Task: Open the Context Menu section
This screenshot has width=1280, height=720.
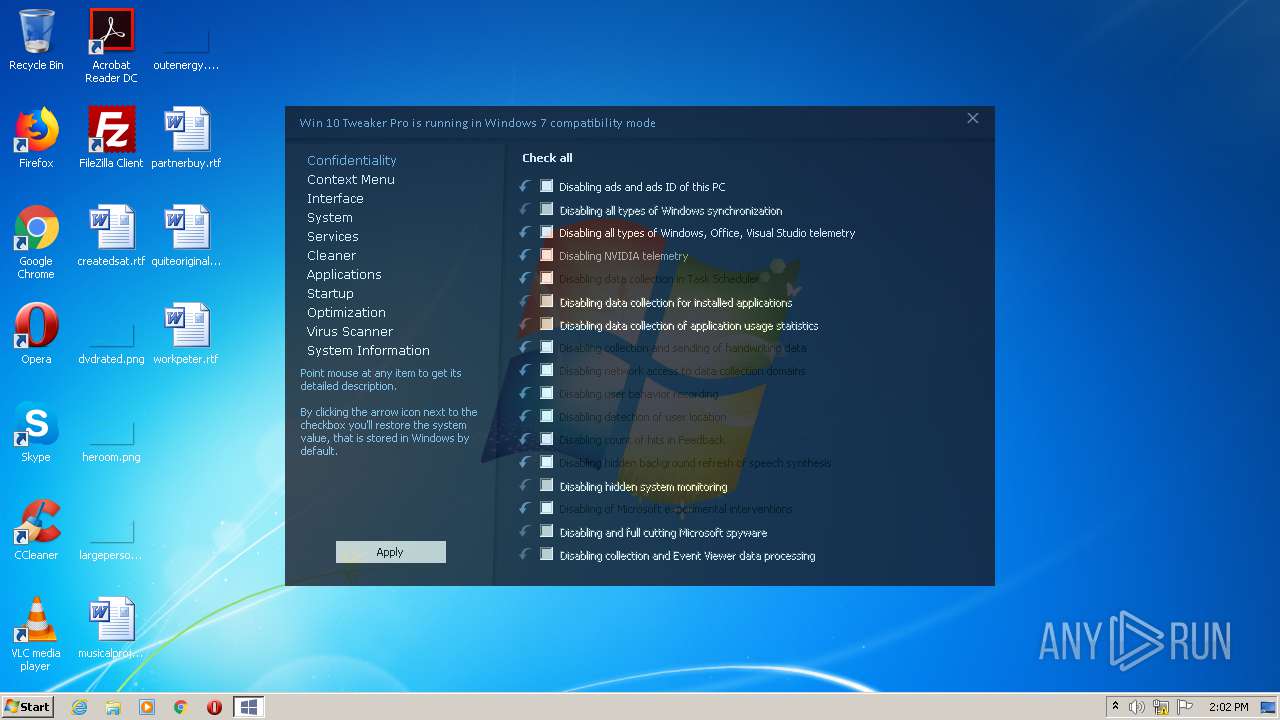Action: click(x=351, y=179)
